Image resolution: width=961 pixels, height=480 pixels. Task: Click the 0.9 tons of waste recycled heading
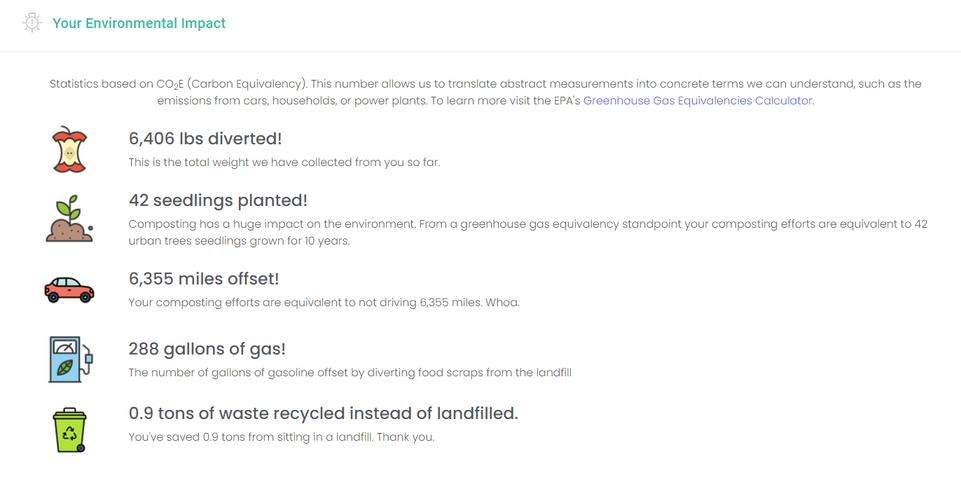click(x=323, y=413)
